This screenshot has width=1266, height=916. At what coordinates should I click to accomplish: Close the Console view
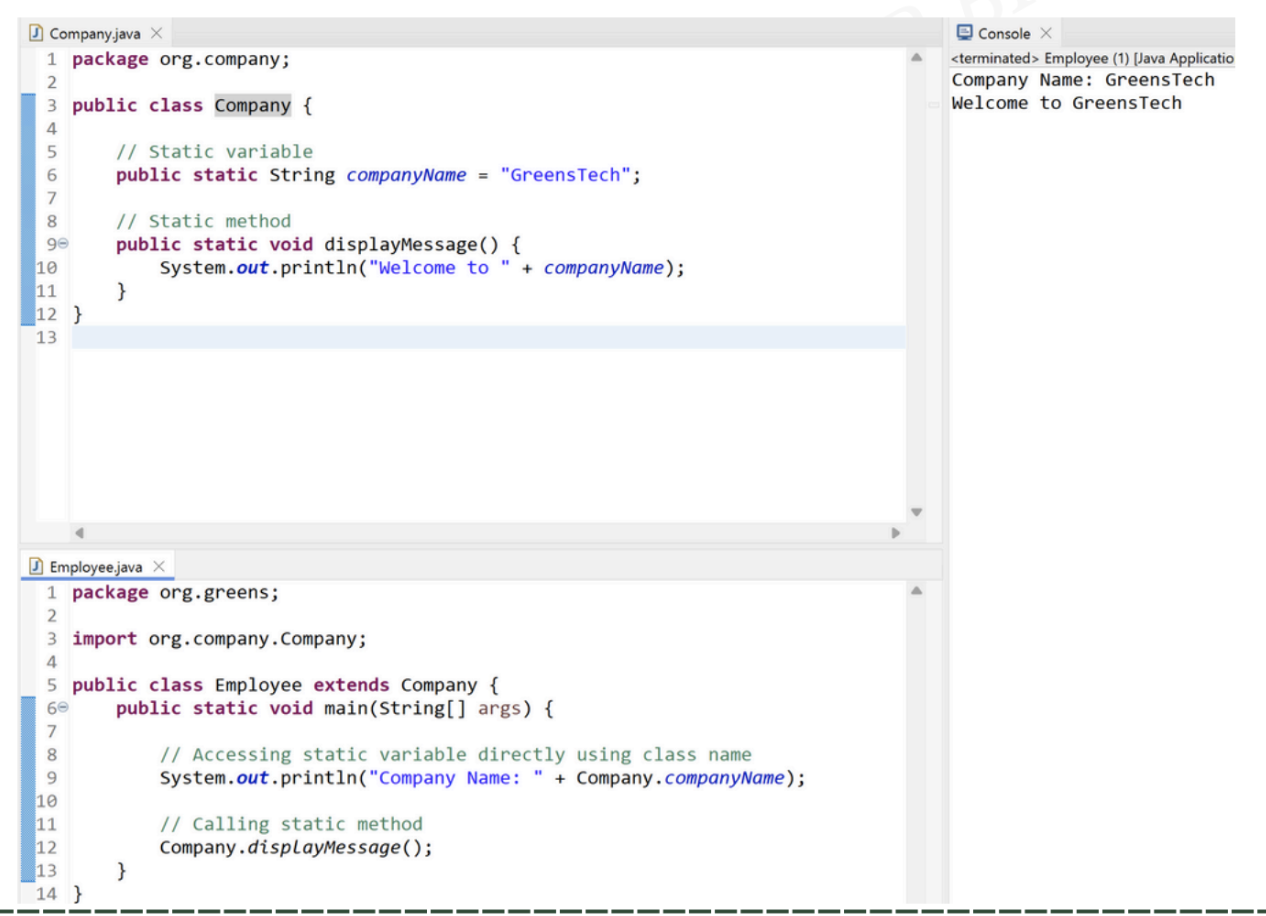point(1045,34)
